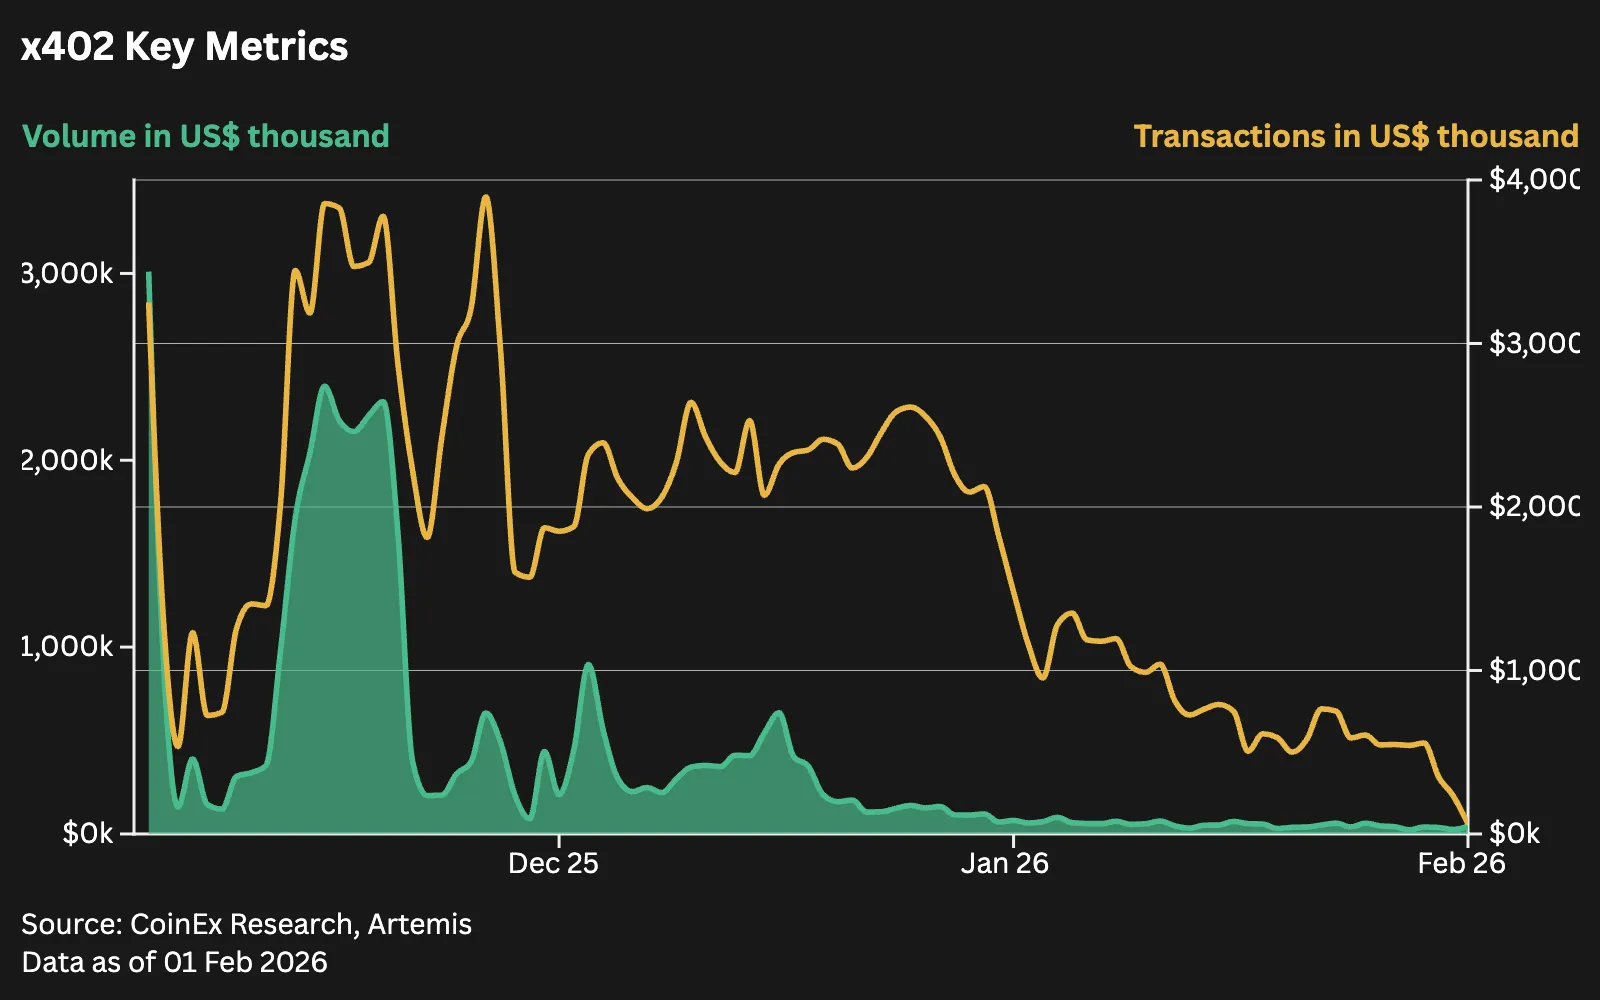This screenshot has height=1000, width=1600.
Task: Click the $4,000 right axis label
Action: pos(1534,179)
